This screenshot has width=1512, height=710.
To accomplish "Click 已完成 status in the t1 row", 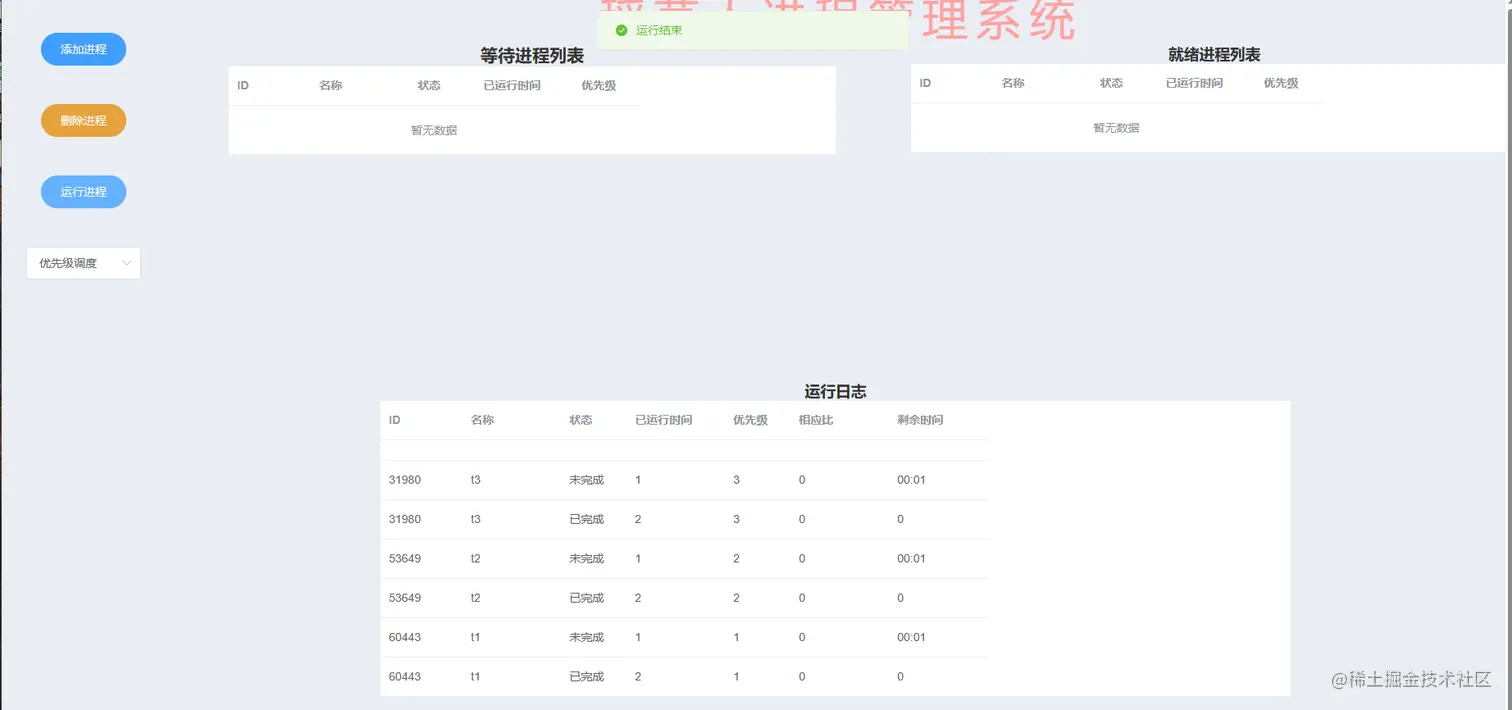I will click(x=587, y=677).
